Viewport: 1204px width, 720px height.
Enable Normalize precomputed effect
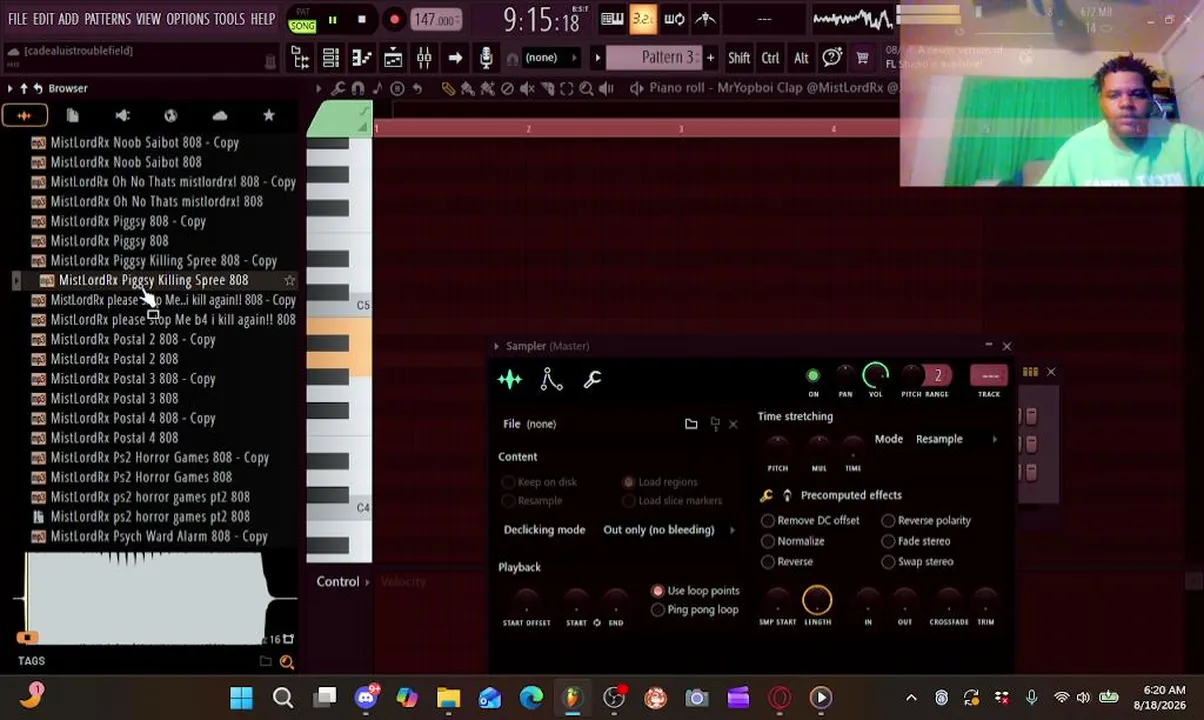[768, 541]
